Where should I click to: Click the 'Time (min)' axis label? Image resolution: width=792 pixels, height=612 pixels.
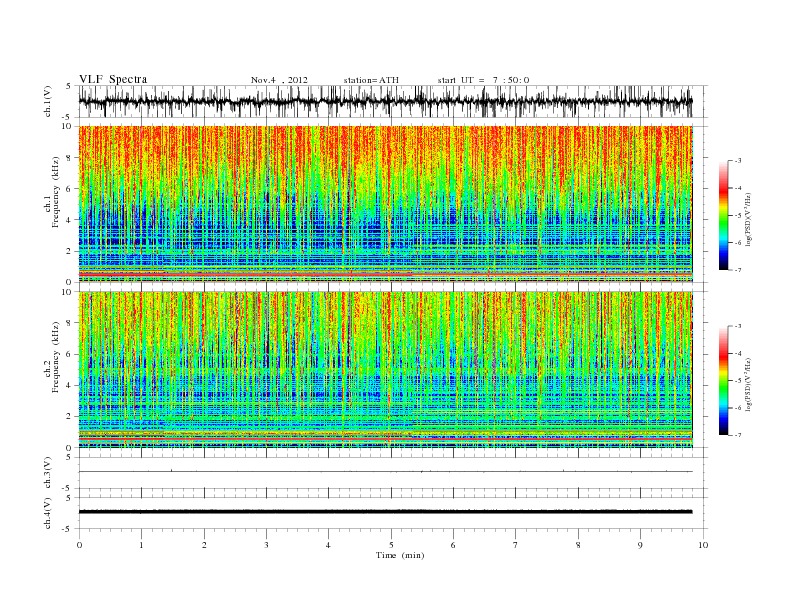400,555
